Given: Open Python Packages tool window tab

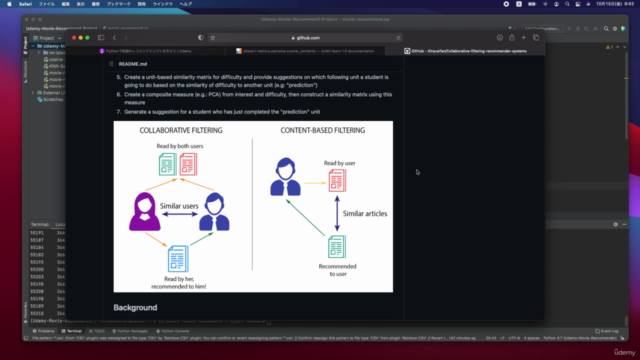Looking at the screenshot, I should click(x=130, y=331).
